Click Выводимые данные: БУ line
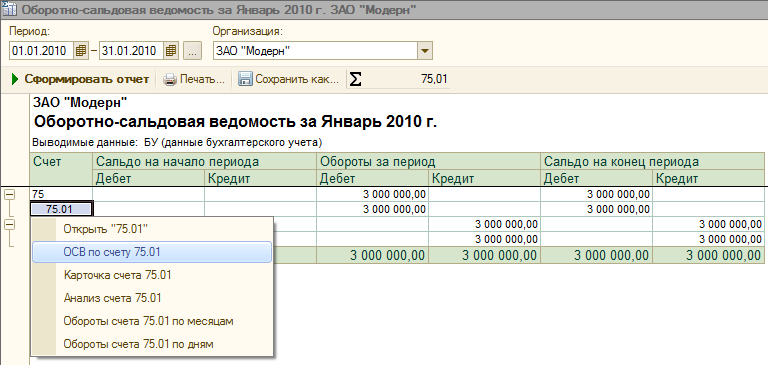The width and height of the screenshot is (768, 365). pos(177,143)
